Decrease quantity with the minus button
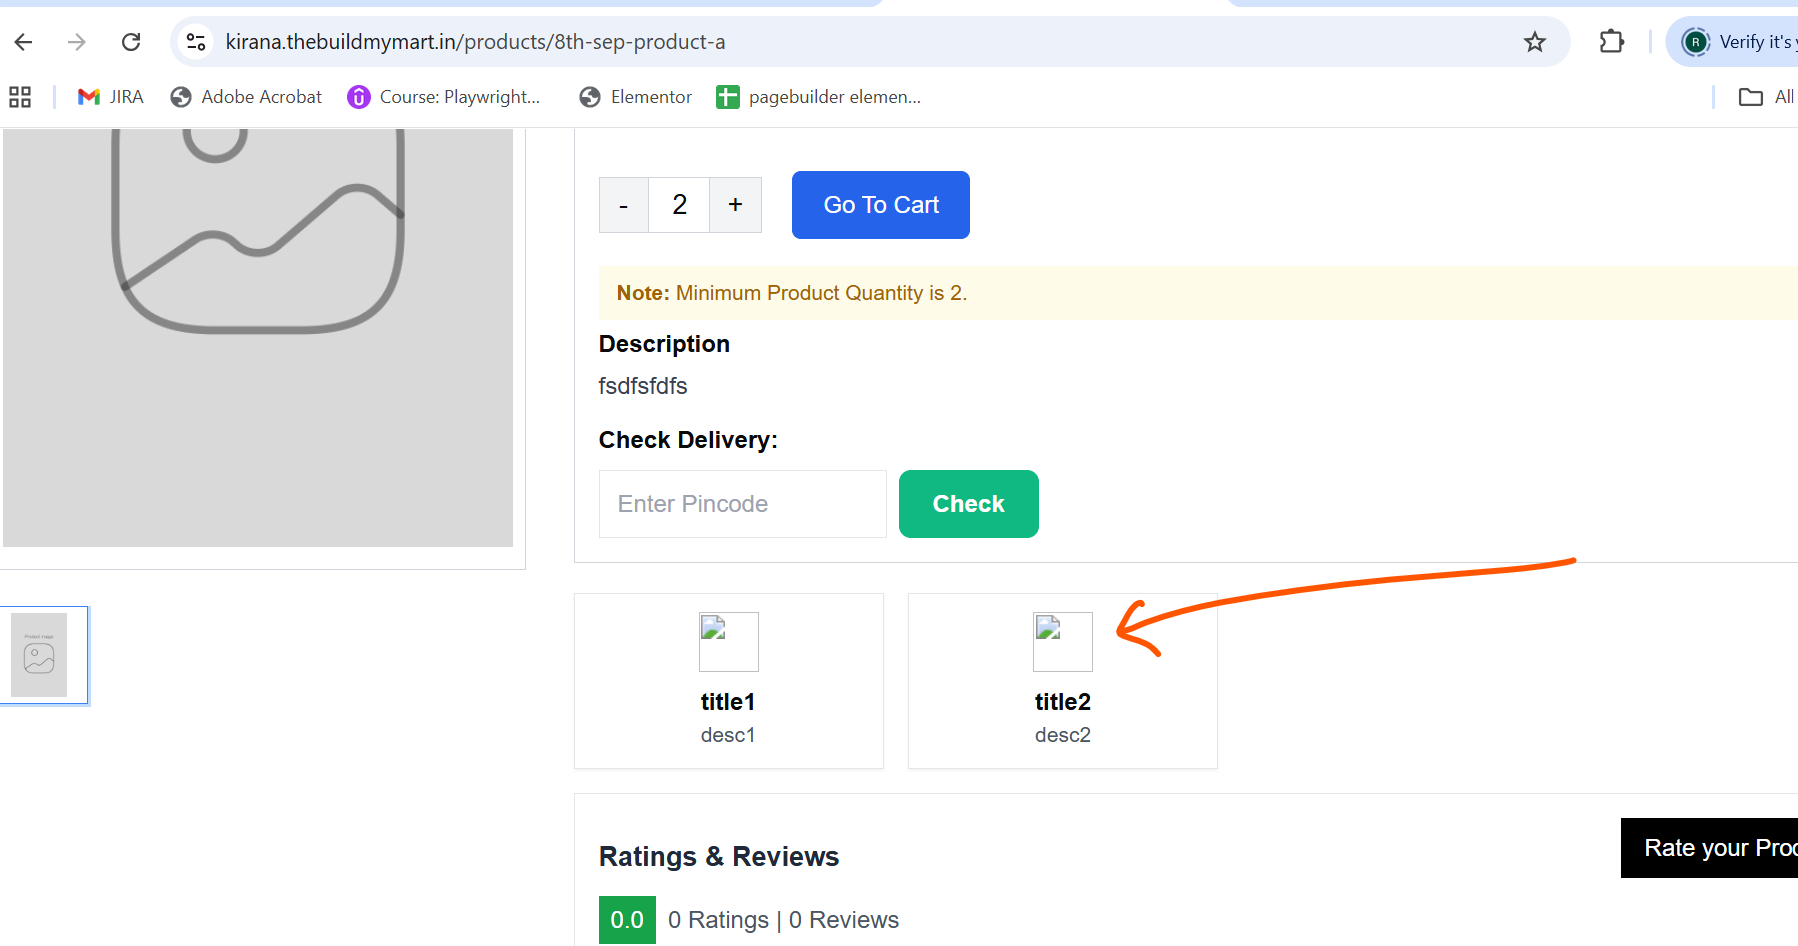This screenshot has width=1798, height=946. (624, 205)
